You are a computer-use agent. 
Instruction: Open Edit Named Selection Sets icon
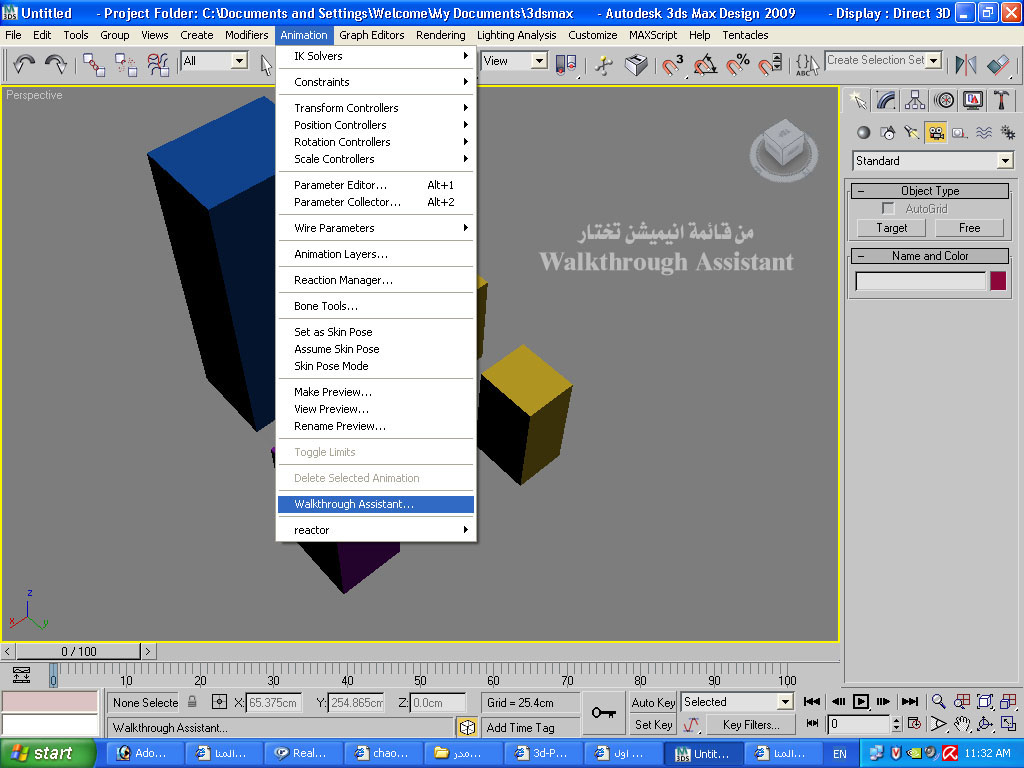807,64
